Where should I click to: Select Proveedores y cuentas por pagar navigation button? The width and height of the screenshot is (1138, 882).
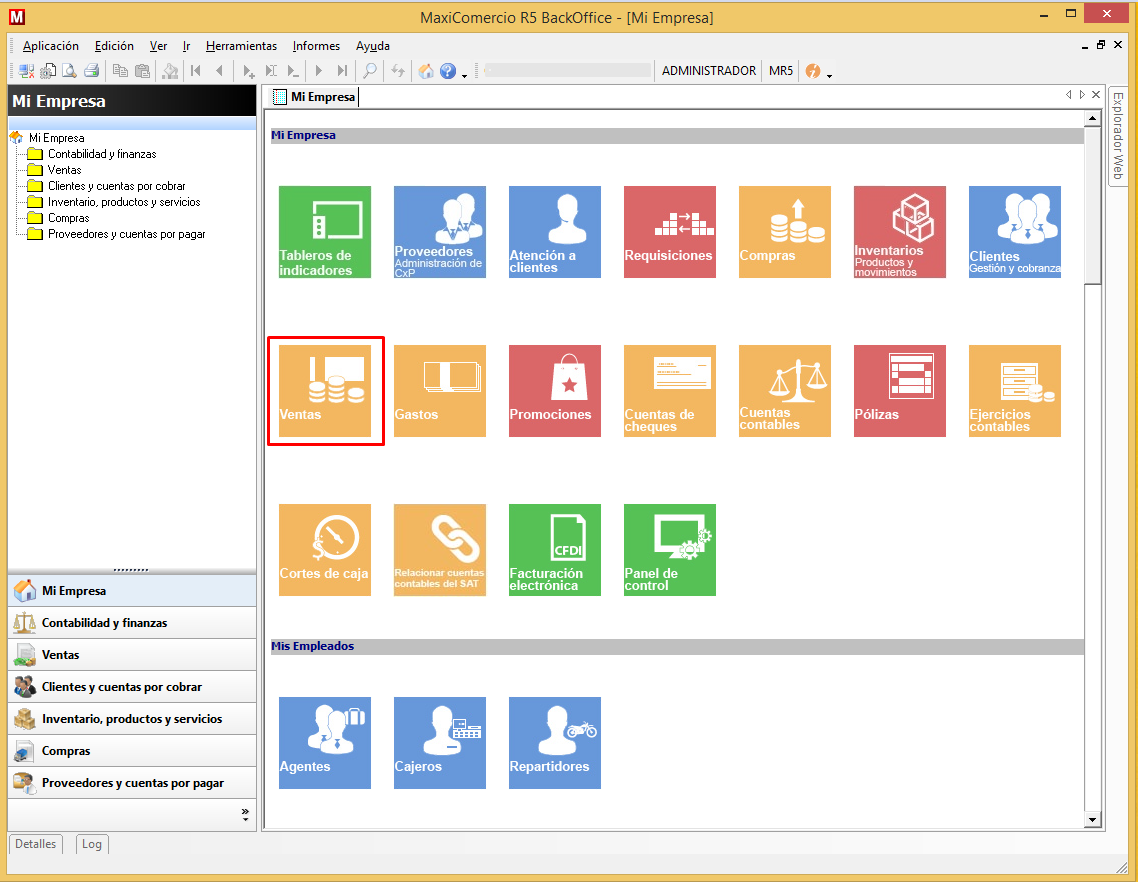(132, 783)
